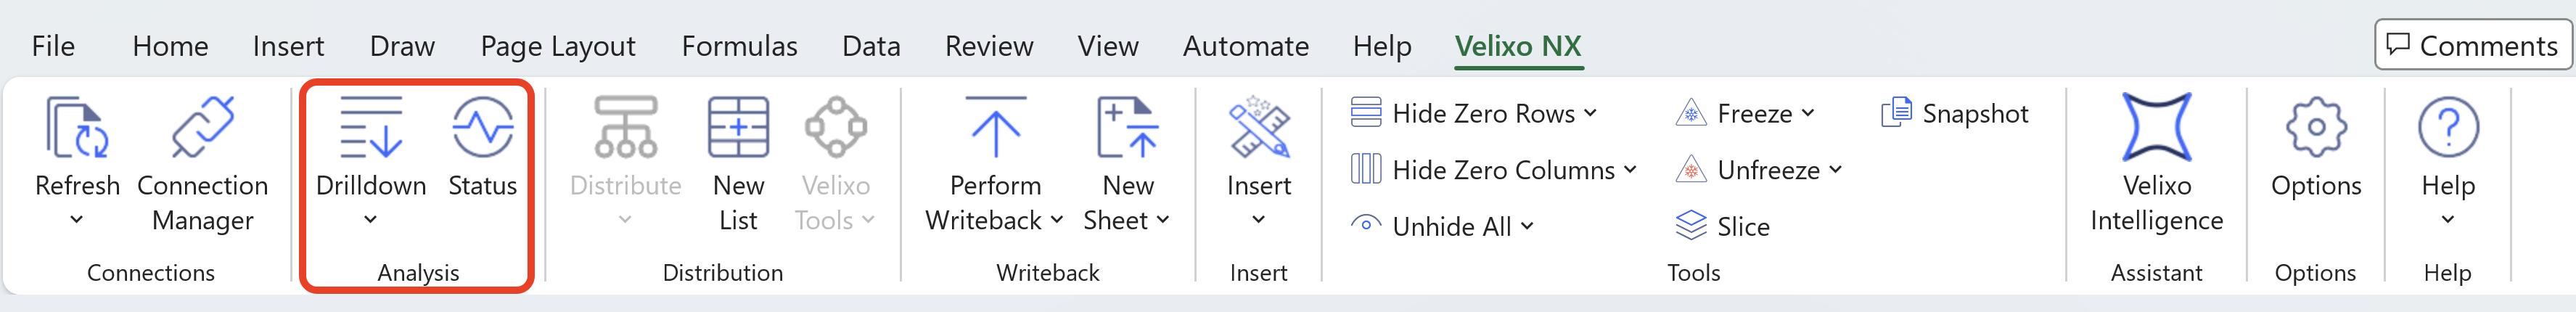This screenshot has width=2576, height=312.
Task: Open the Page Layout tab
Action: pyautogui.click(x=557, y=46)
